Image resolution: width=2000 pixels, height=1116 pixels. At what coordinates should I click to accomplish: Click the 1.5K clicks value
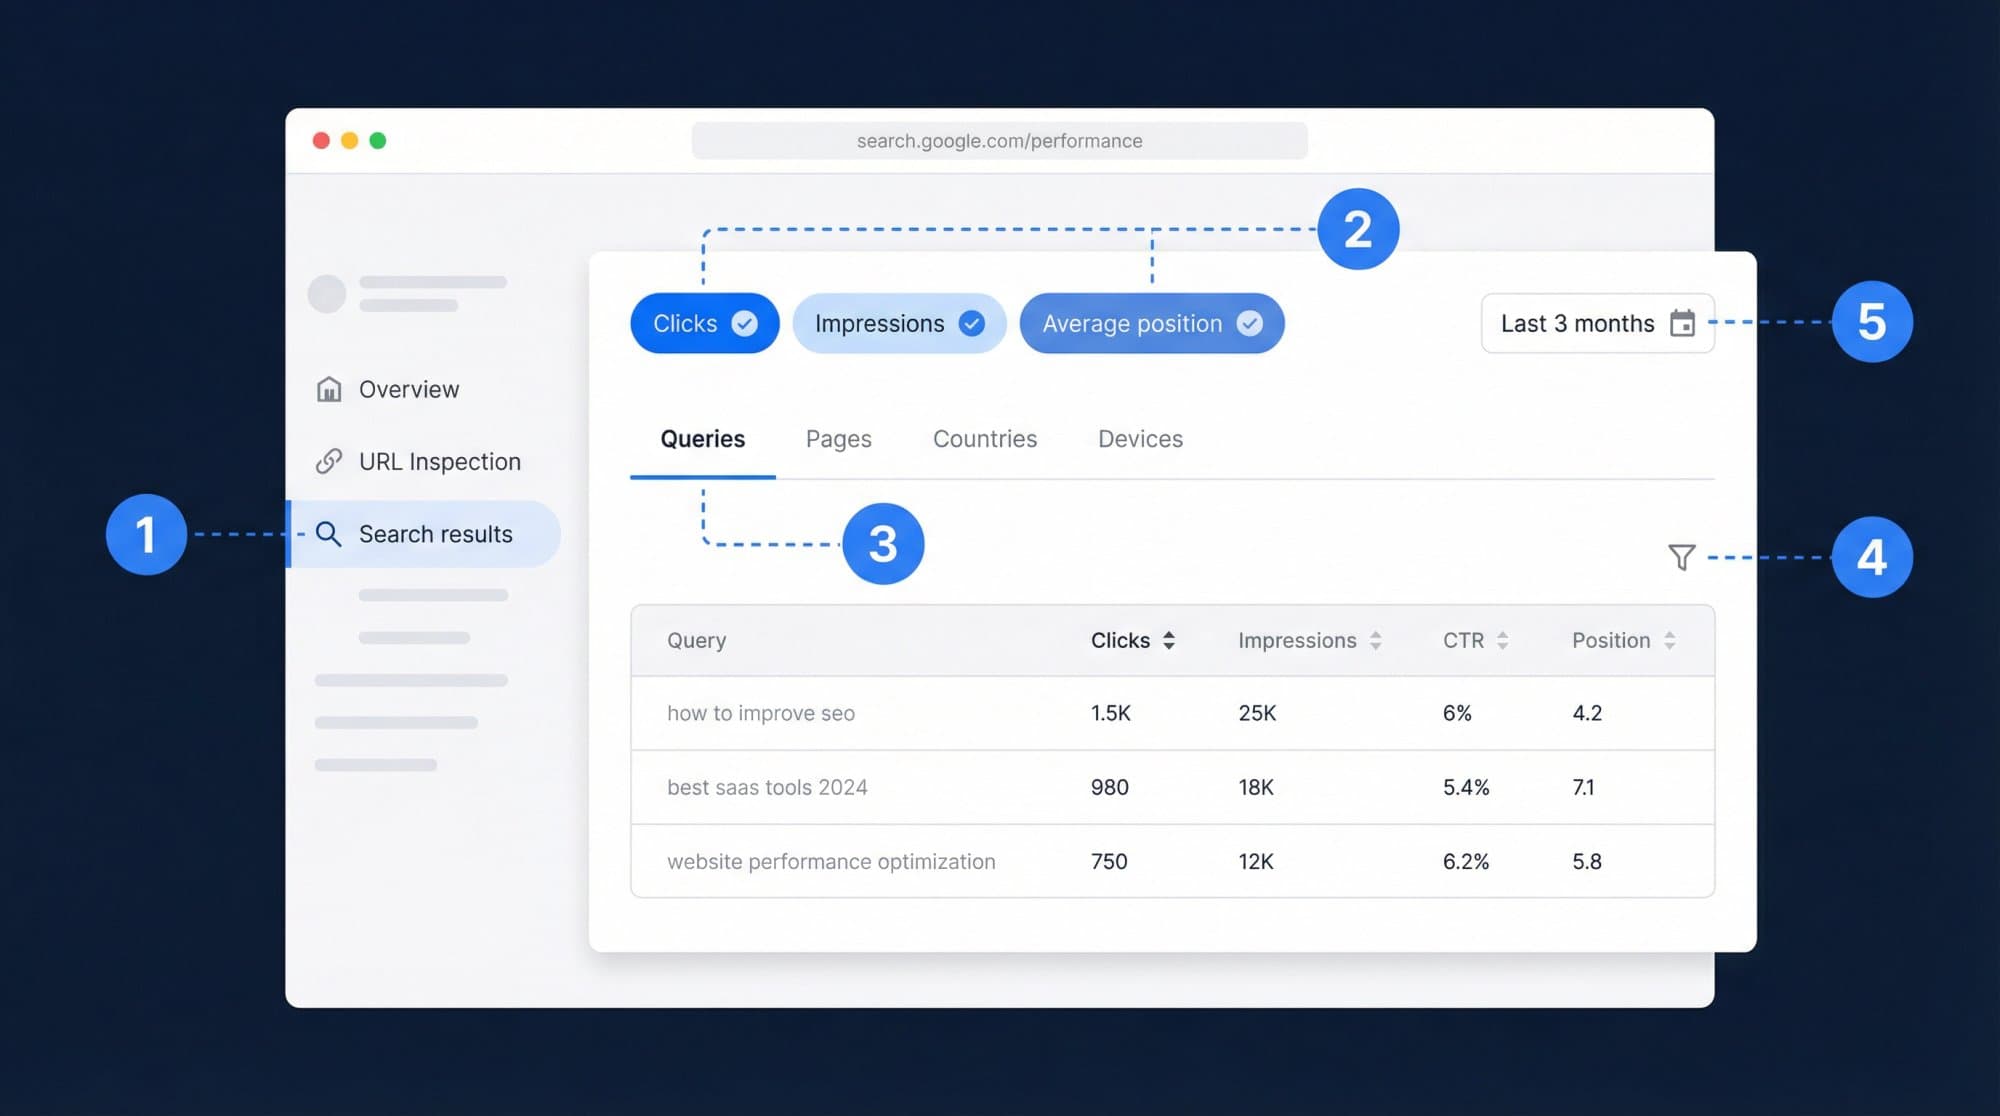(x=1110, y=713)
